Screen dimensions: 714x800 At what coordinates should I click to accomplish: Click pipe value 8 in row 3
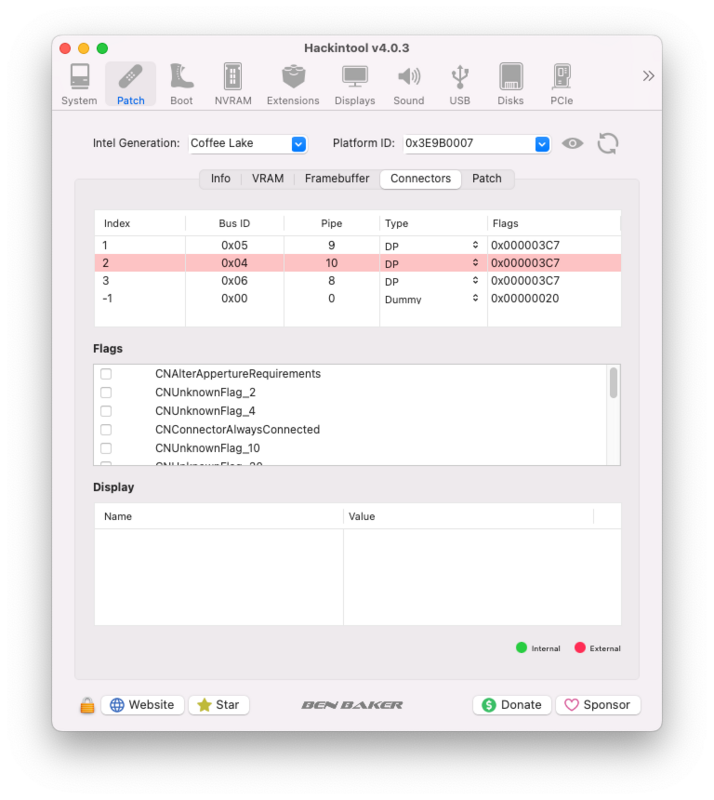pos(332,281)
